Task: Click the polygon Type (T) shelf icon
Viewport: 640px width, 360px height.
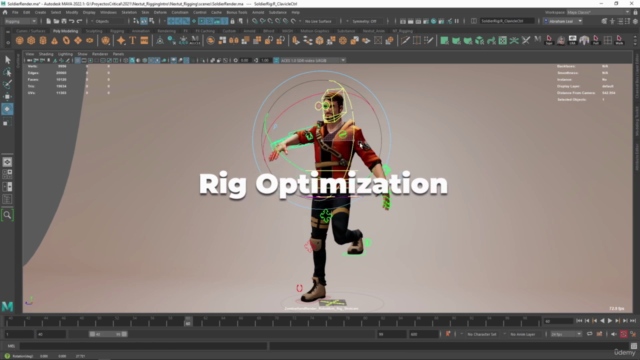Action: click(133, 40)
